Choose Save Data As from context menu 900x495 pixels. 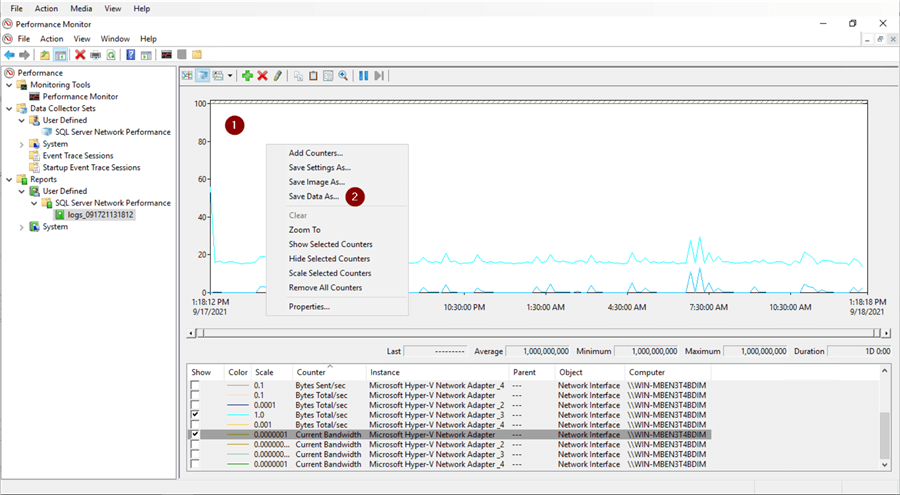coord(313,197)
